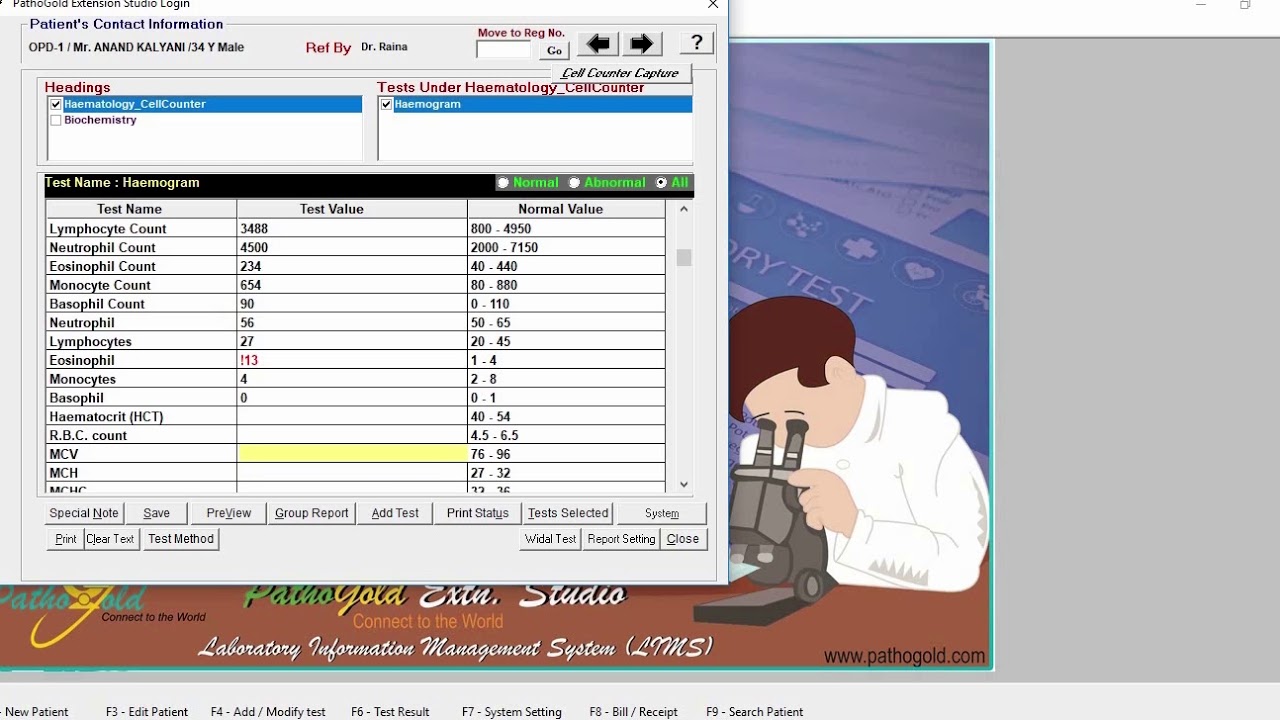This screenshot has height=720, width=1280.
Task: Click the R.B.C. count test value cell
Action: (352, 436)
